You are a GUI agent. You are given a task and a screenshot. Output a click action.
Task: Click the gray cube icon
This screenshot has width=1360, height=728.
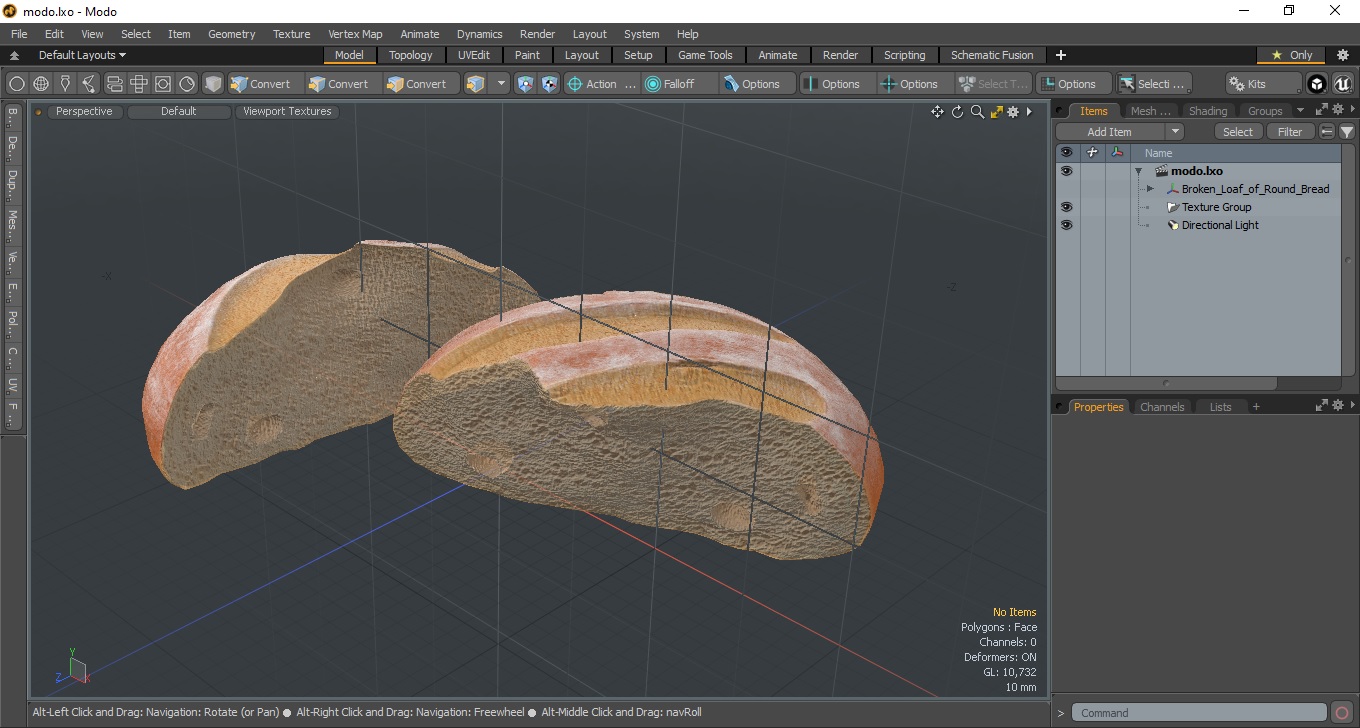point(213,84)
